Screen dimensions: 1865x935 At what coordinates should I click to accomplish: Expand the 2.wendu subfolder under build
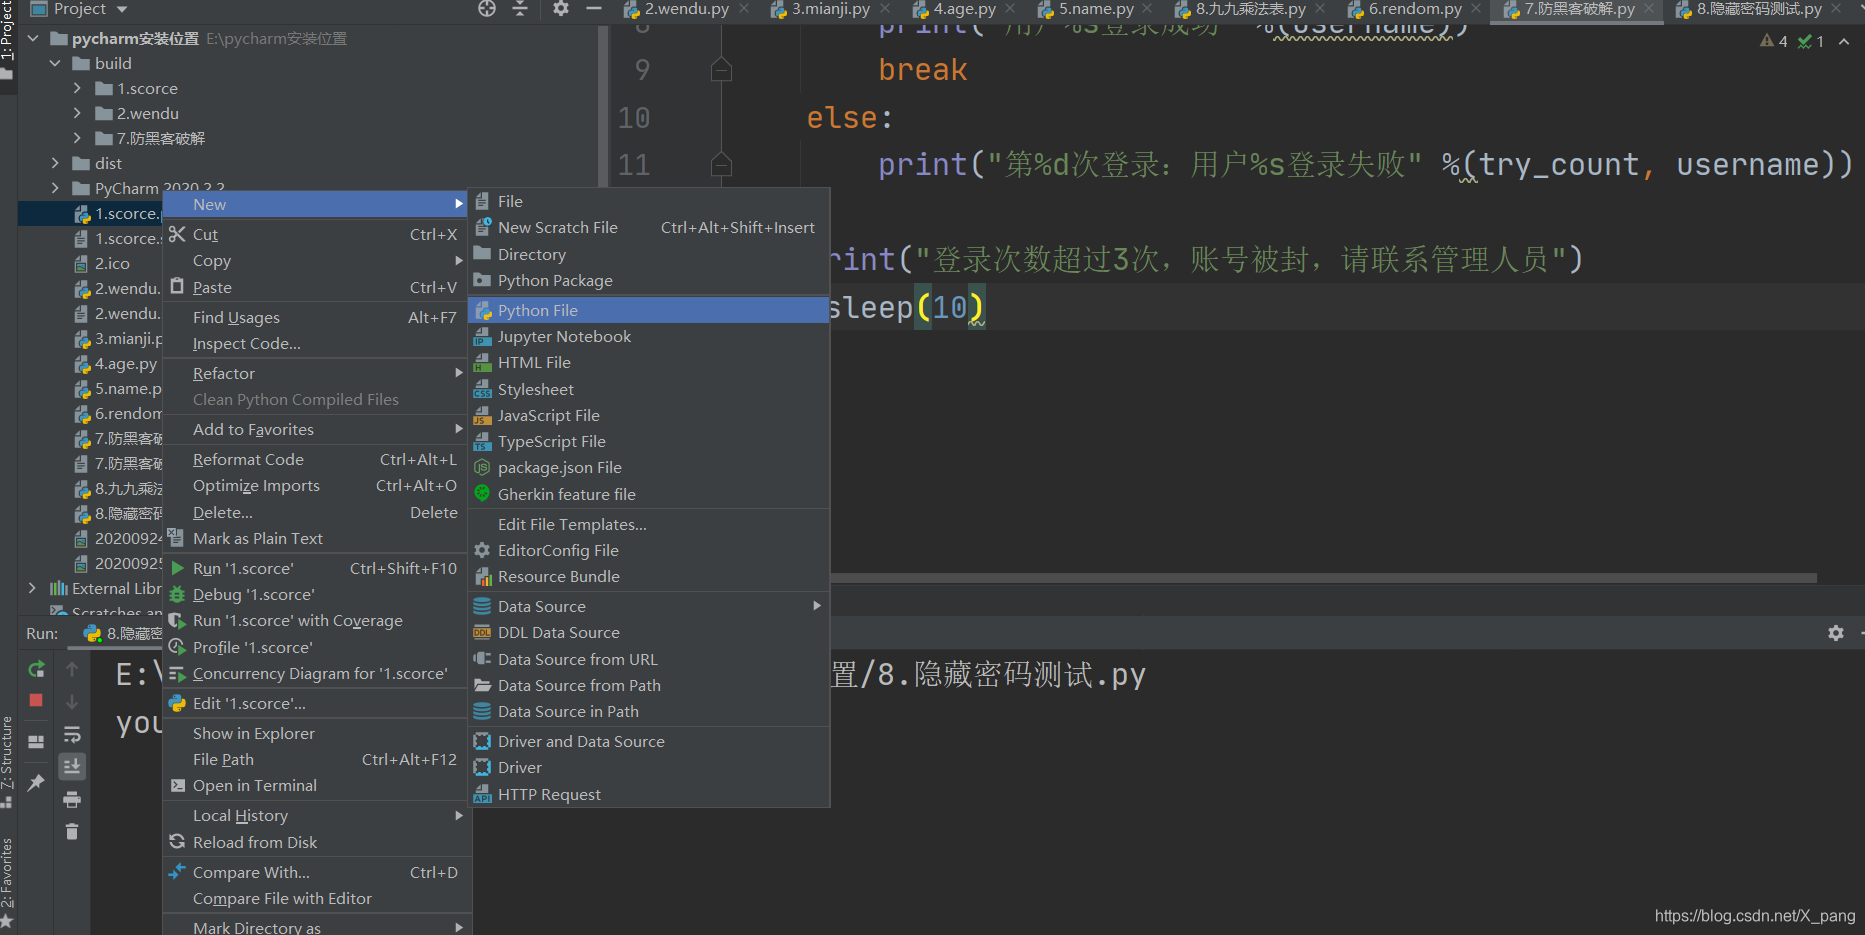click(77, 113)
